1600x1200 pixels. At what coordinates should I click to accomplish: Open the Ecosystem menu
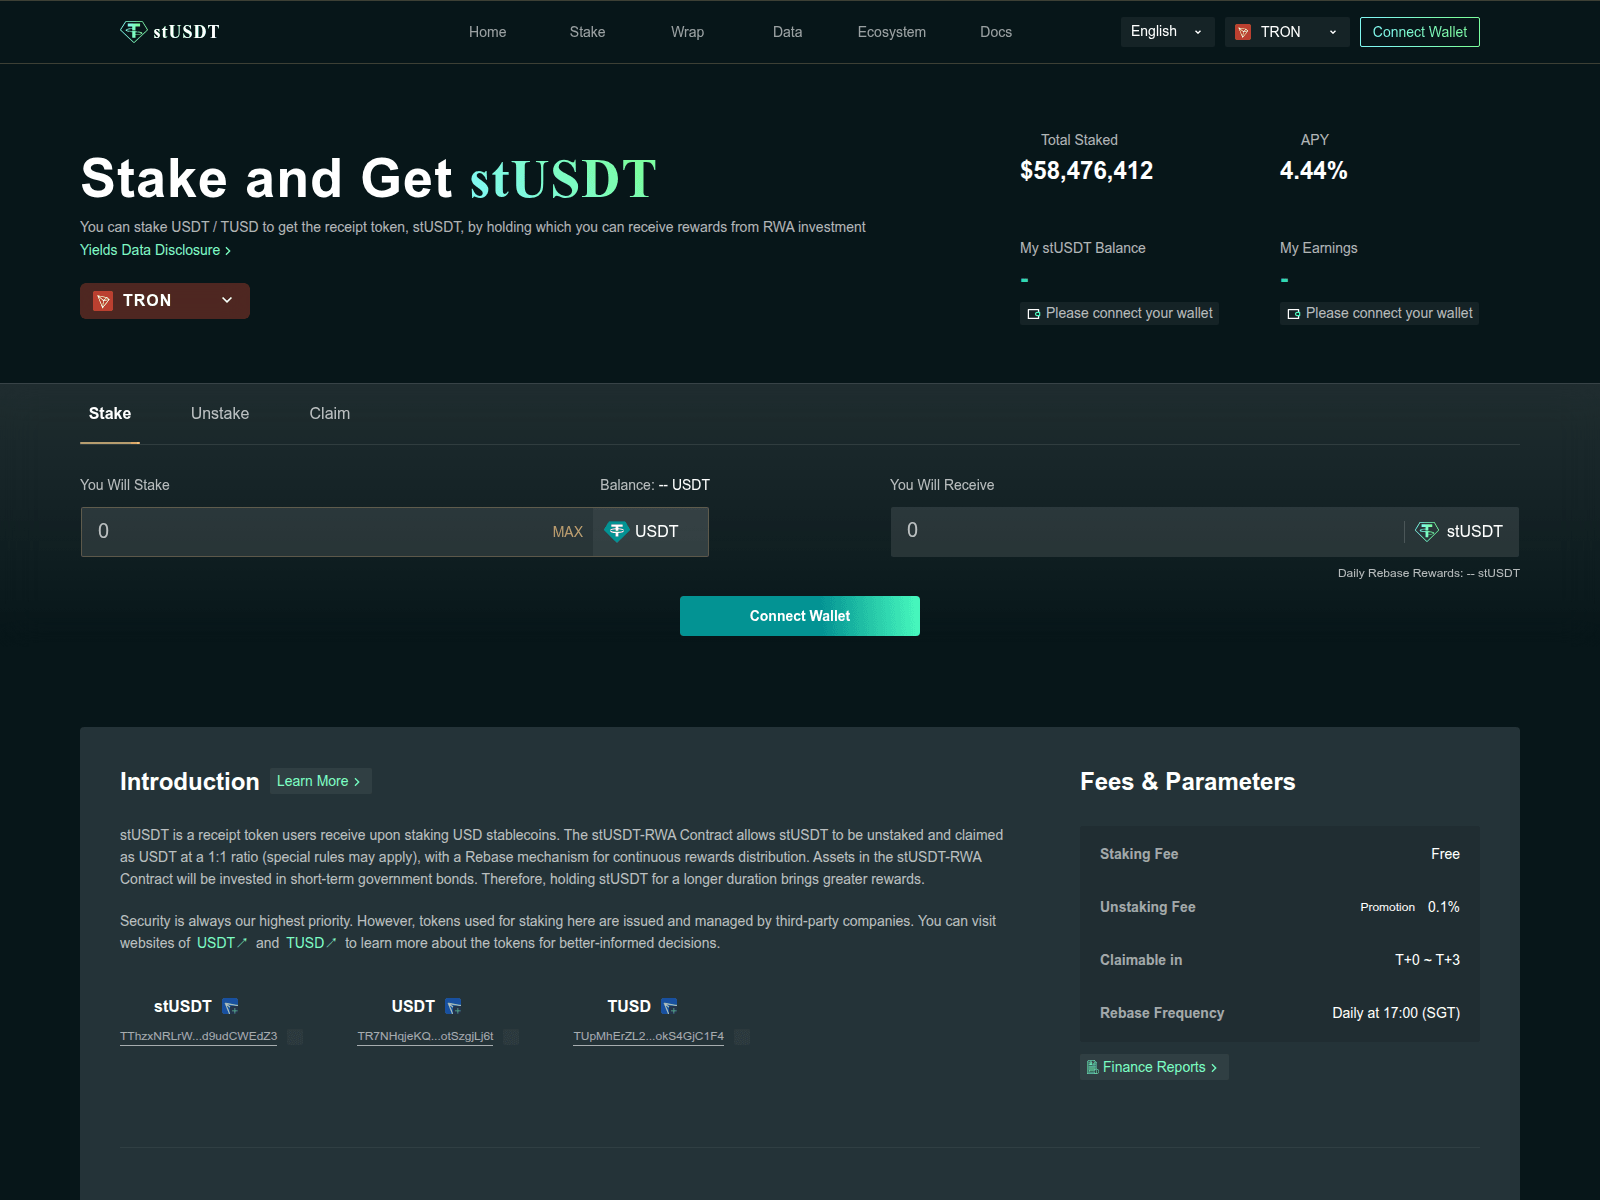pyautogui.click(x=891, y=32)
